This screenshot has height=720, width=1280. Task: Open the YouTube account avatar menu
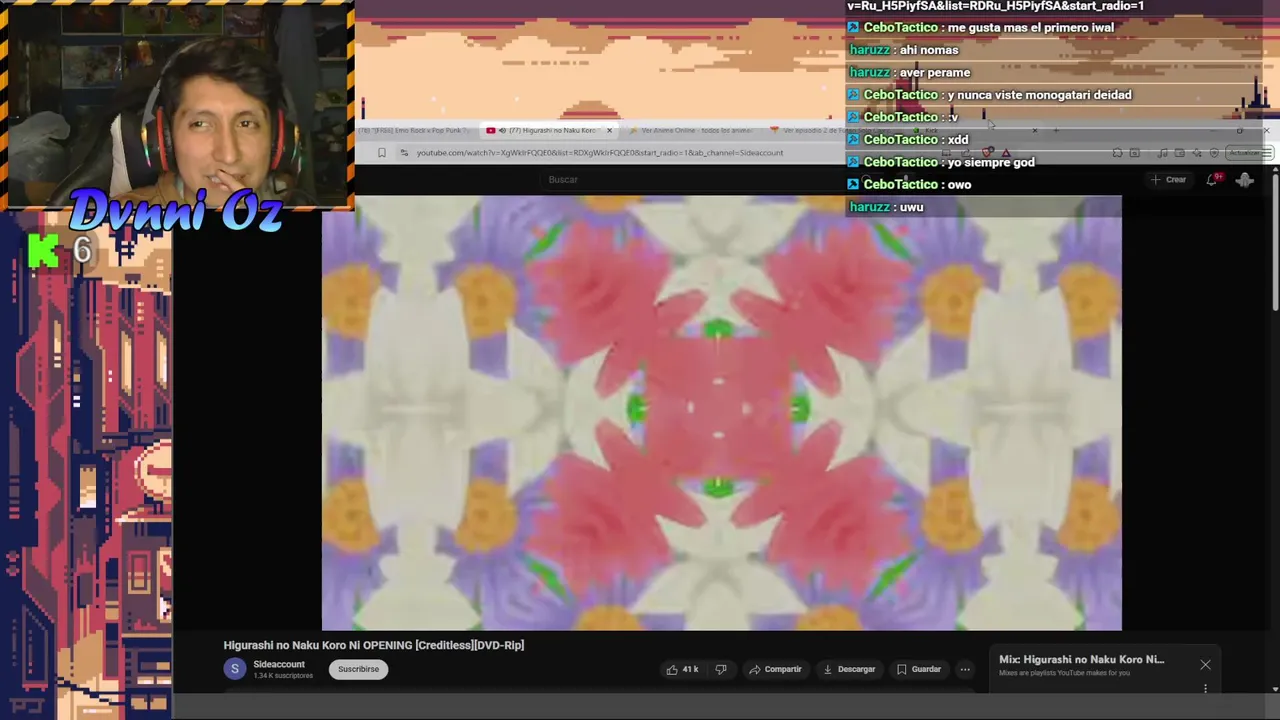pyautogui.click(x=1245, y=180)
